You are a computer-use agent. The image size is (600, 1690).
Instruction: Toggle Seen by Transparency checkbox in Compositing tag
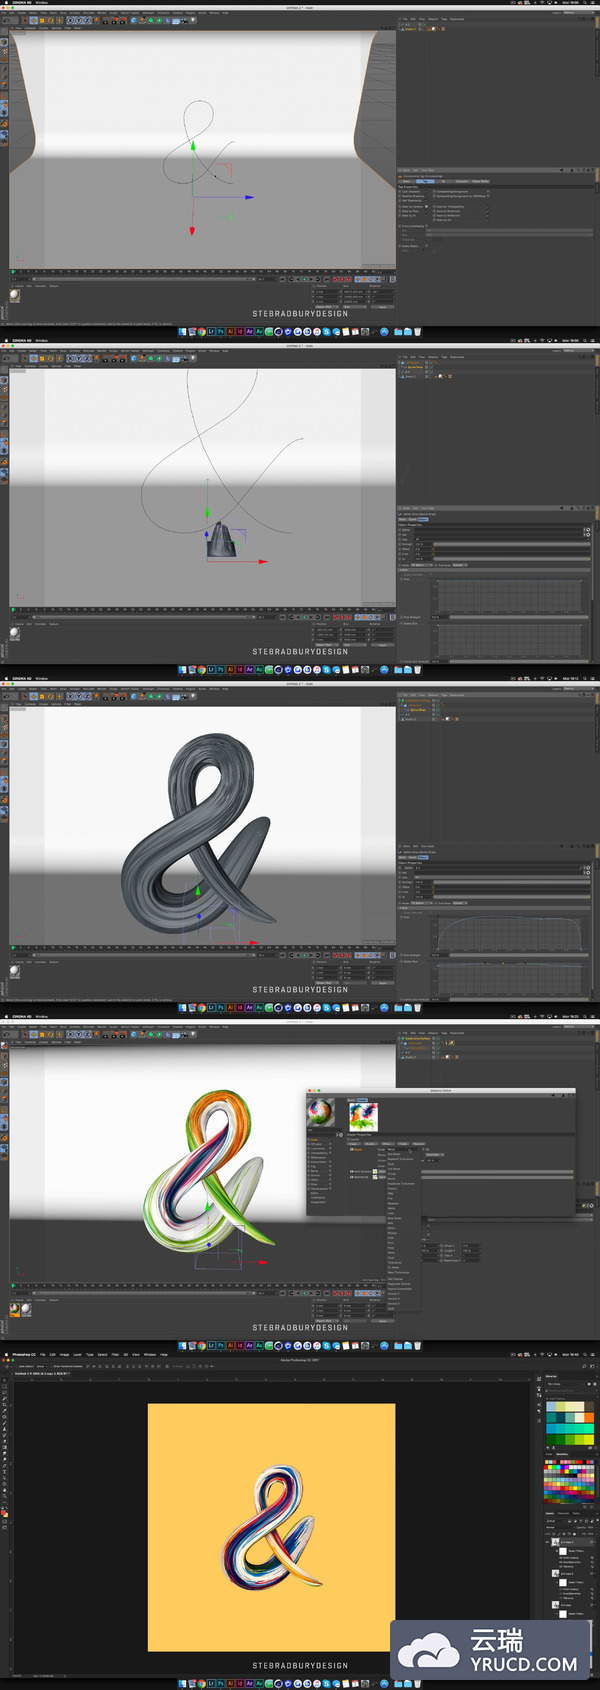[488, 206]
